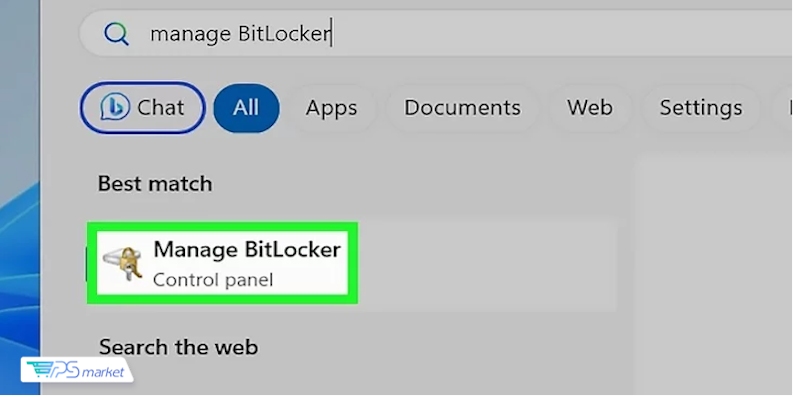Select the All filter tab
This screenshot has width=800, height=400.
246,107
